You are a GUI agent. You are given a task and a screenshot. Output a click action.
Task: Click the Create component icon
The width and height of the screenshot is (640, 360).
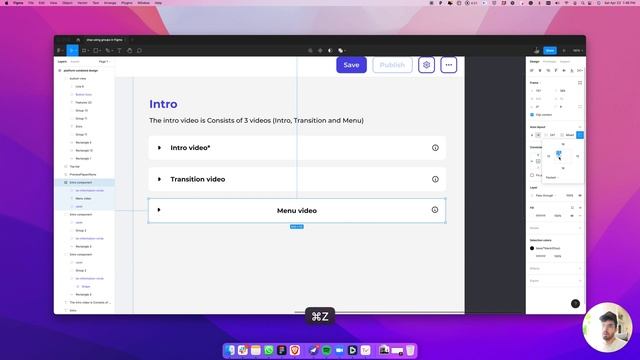(x=320, y=51)
